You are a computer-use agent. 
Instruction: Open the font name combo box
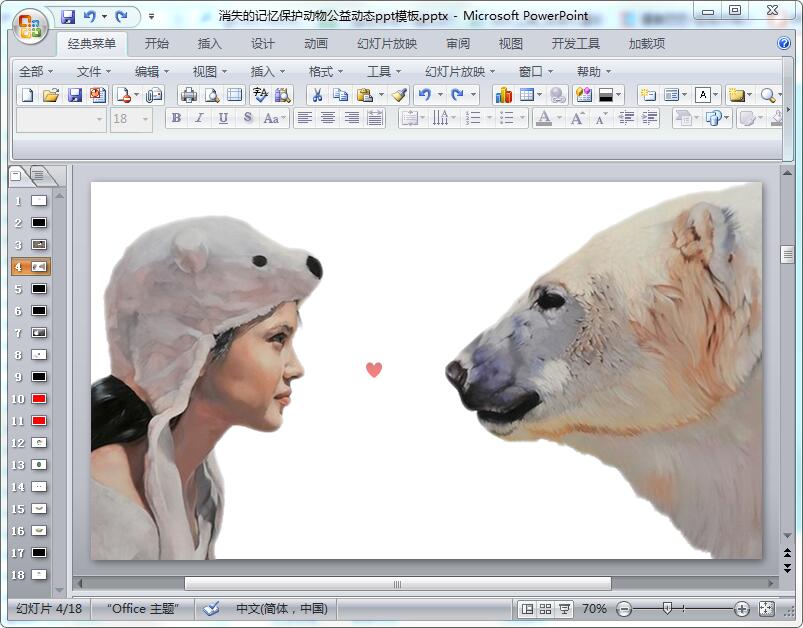(61, 119)
